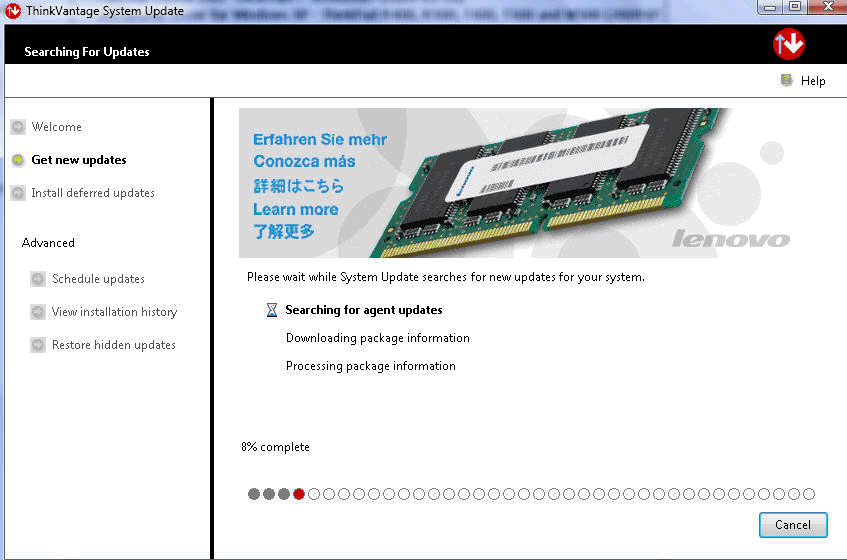Click the Help question mark icon
This screenshot has width=847, height=560.
click(786, 80)
